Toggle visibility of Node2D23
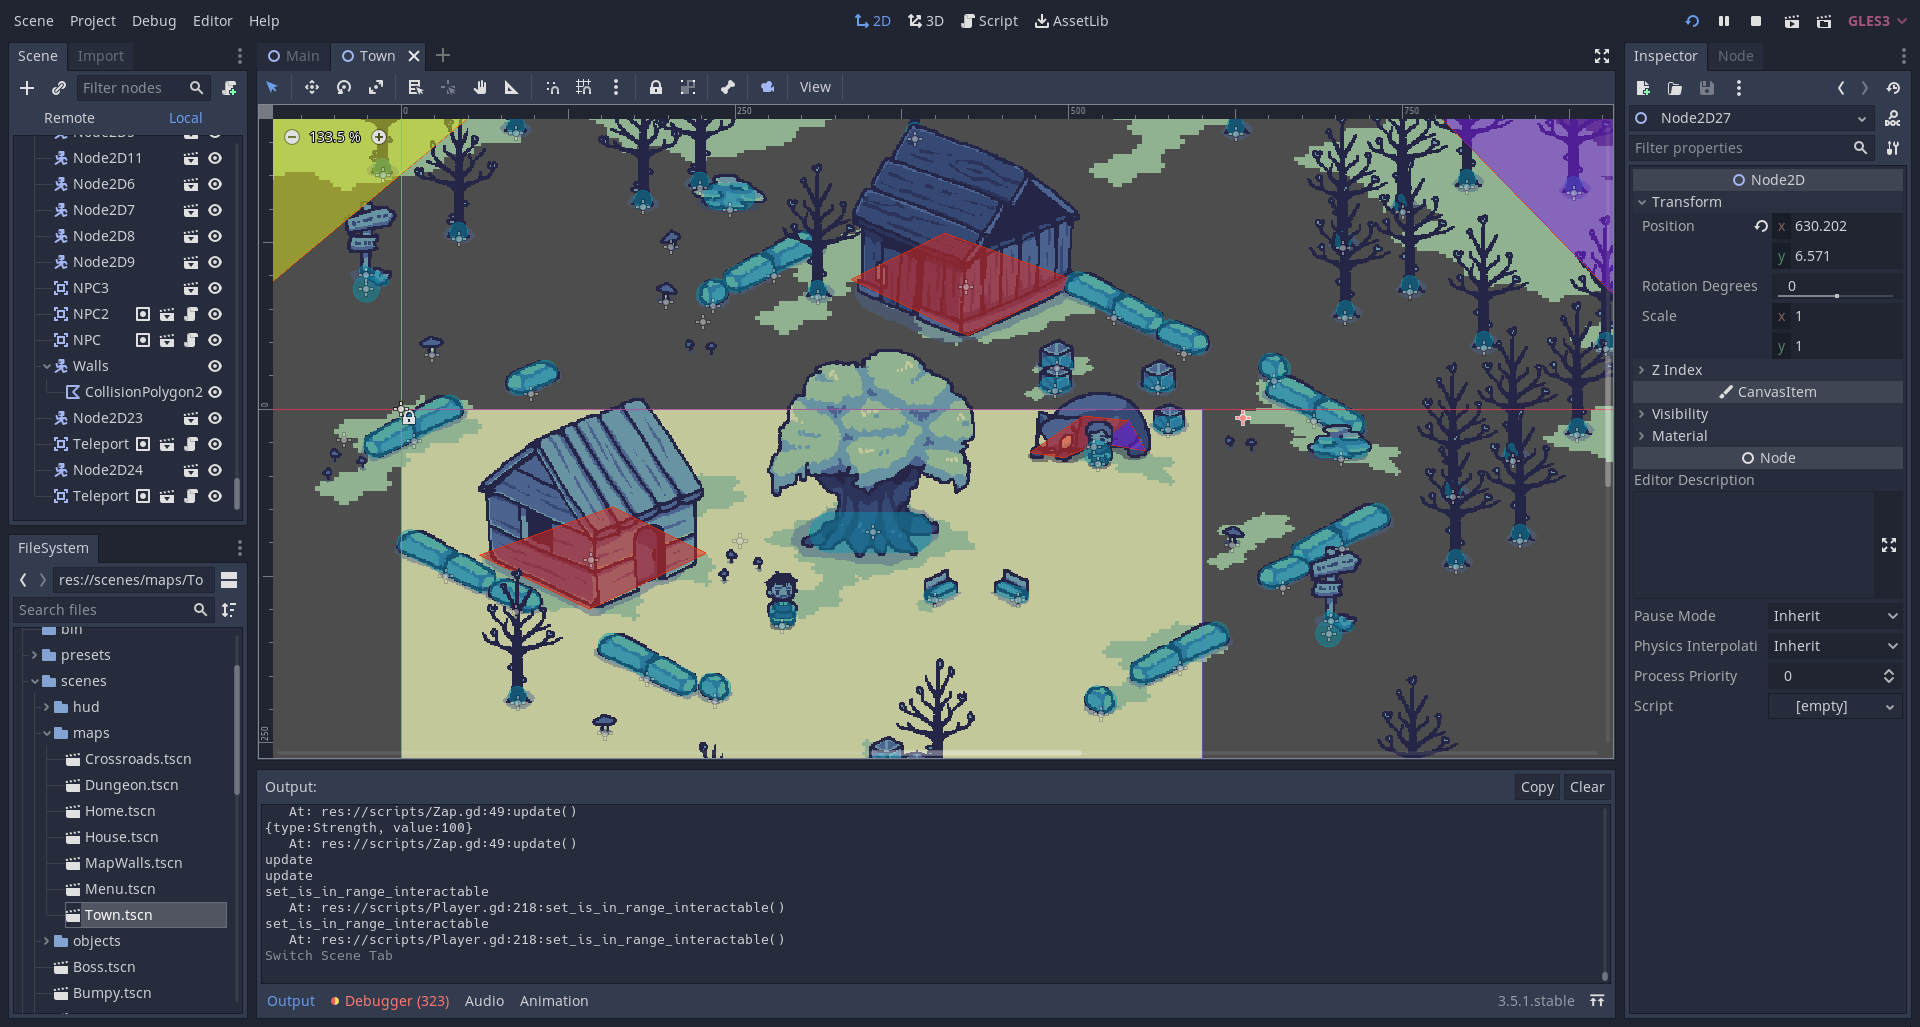1920x1027 pixels. tap(215, 418)
